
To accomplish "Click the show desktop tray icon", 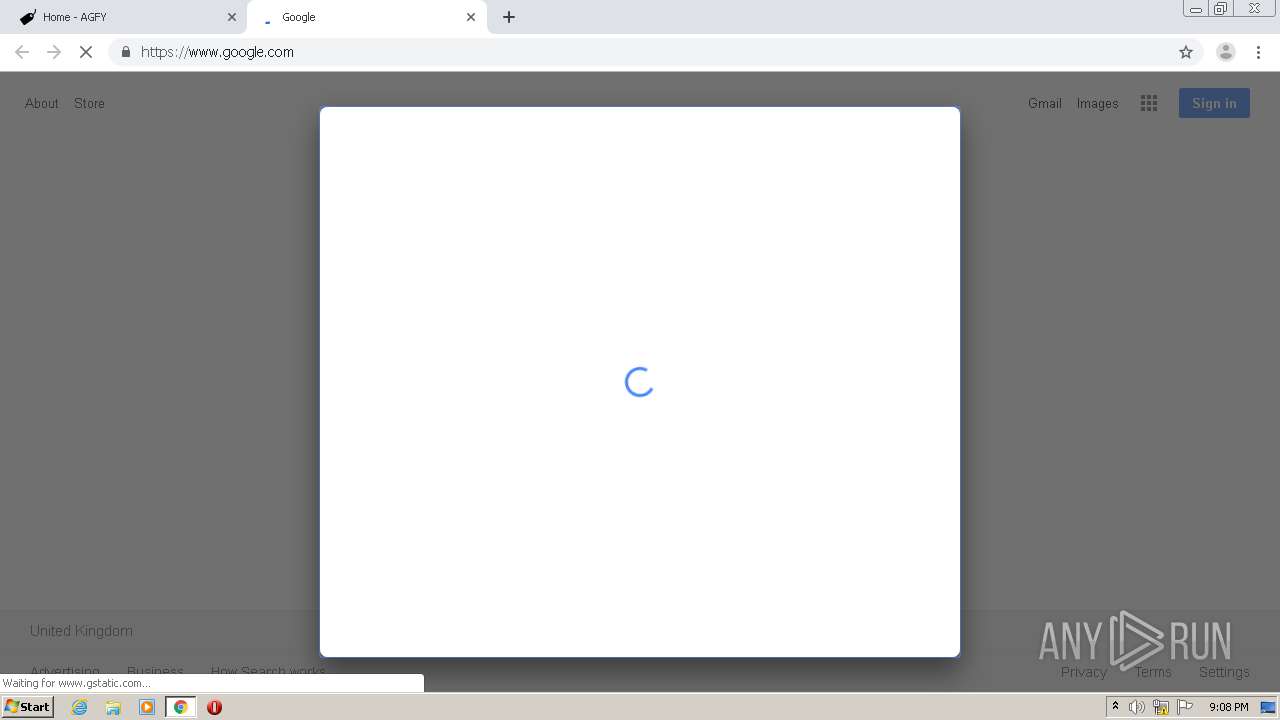I will coord(1268,707).
